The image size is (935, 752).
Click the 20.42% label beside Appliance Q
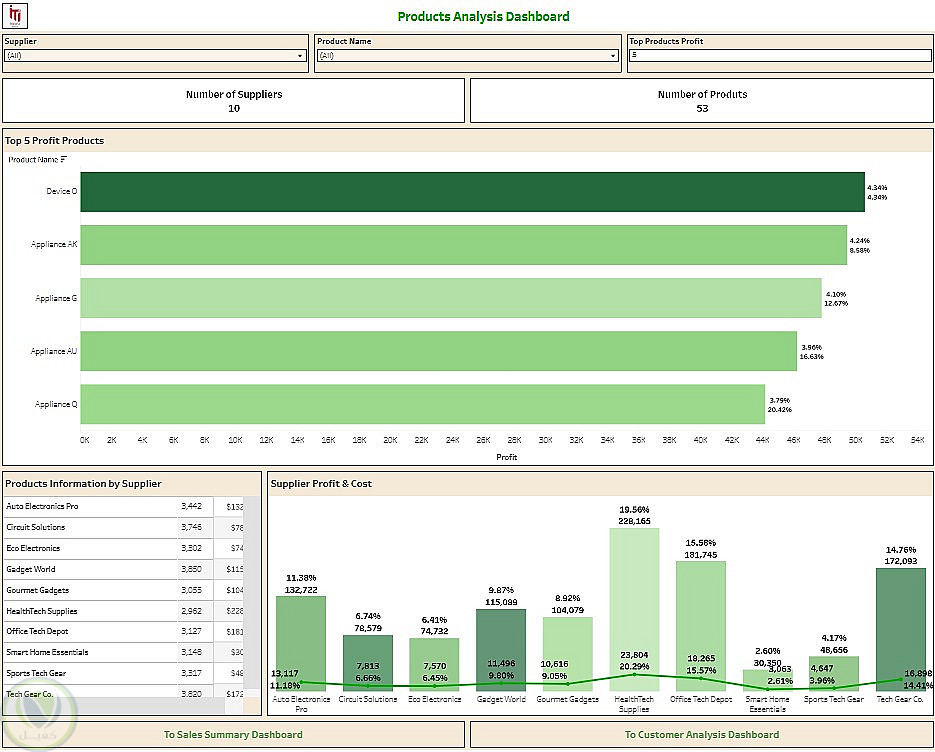pyautogui.click(x=779, y=410)
